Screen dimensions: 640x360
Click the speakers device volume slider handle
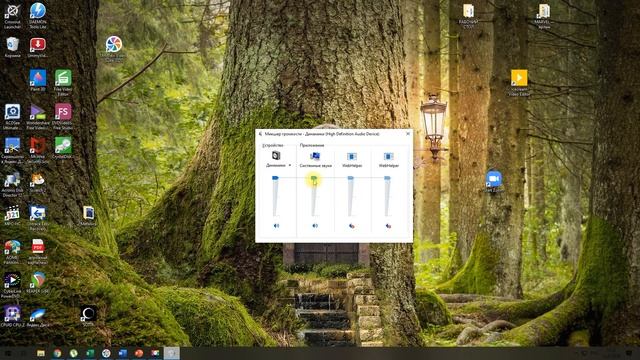tap(275, 178)
